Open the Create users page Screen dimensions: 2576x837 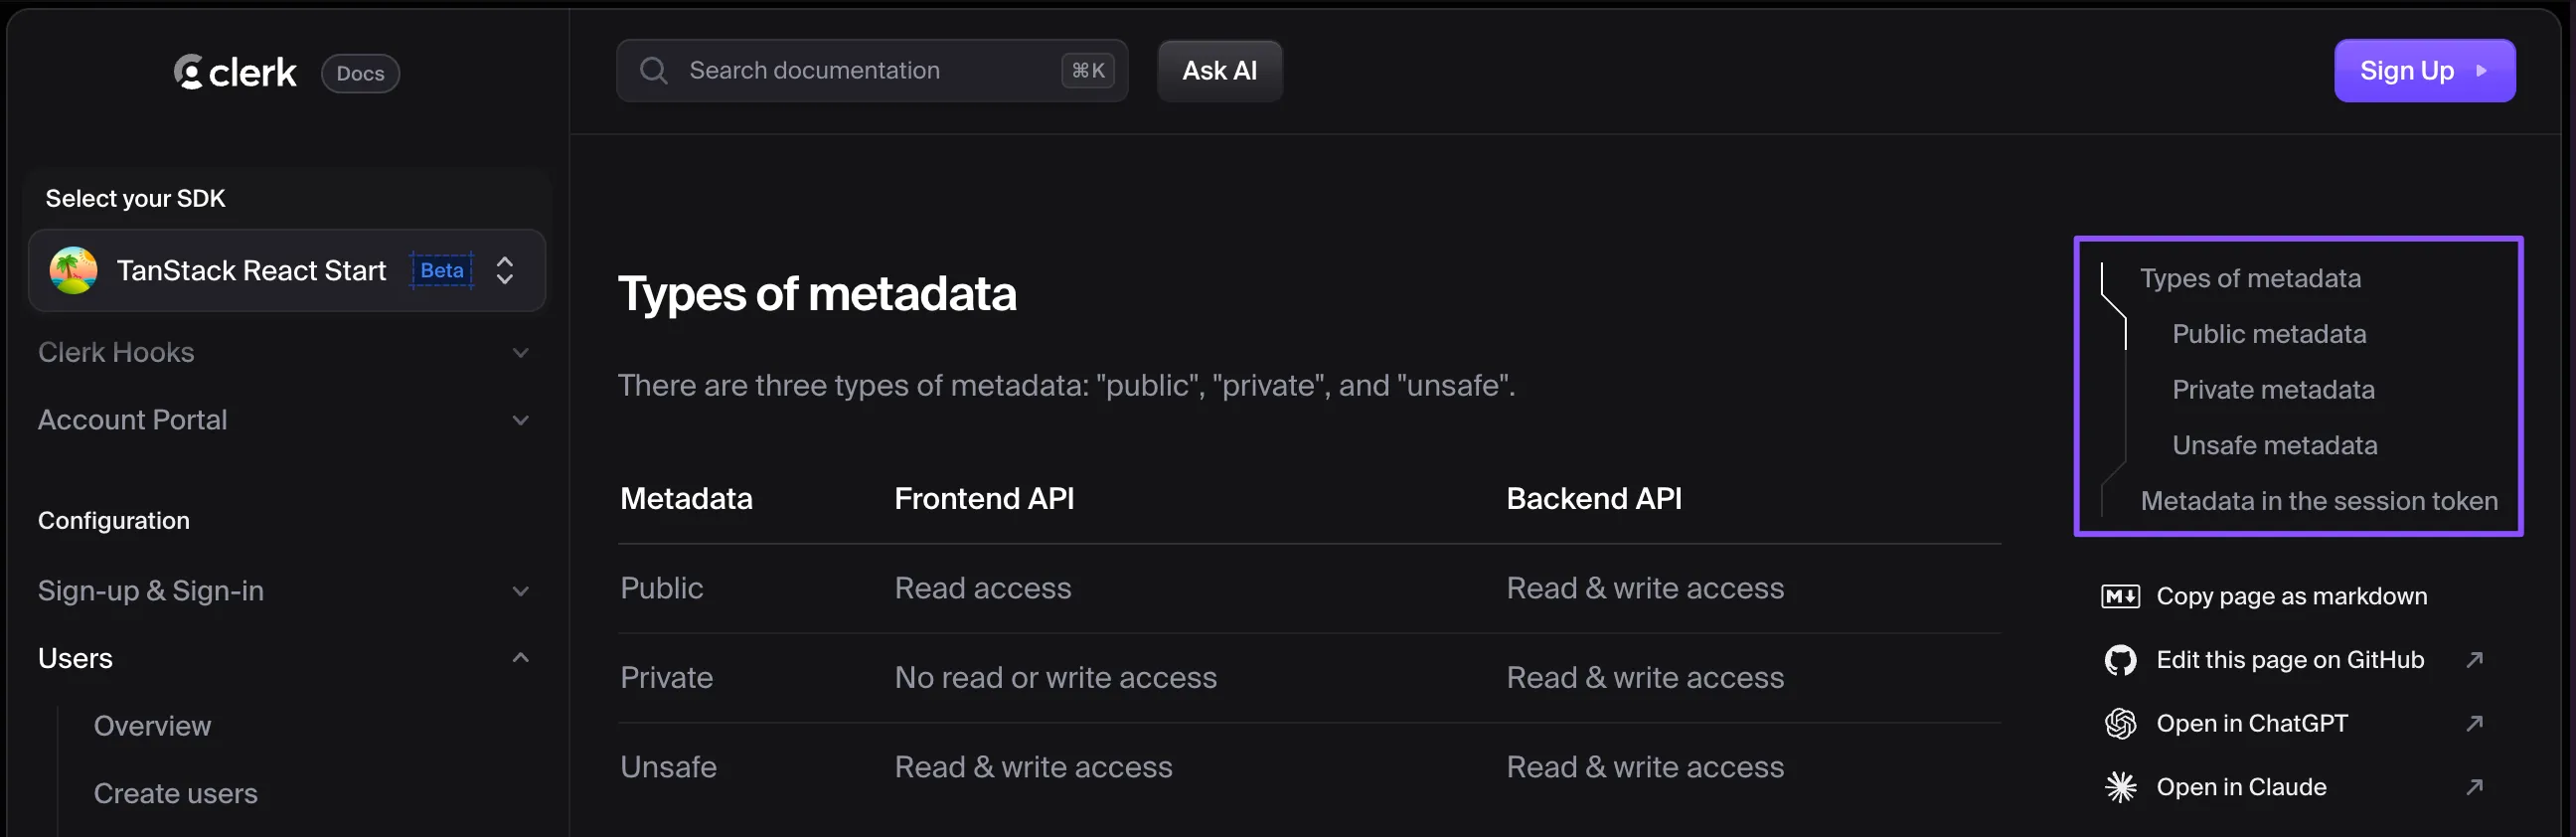[x=176, y=794]
